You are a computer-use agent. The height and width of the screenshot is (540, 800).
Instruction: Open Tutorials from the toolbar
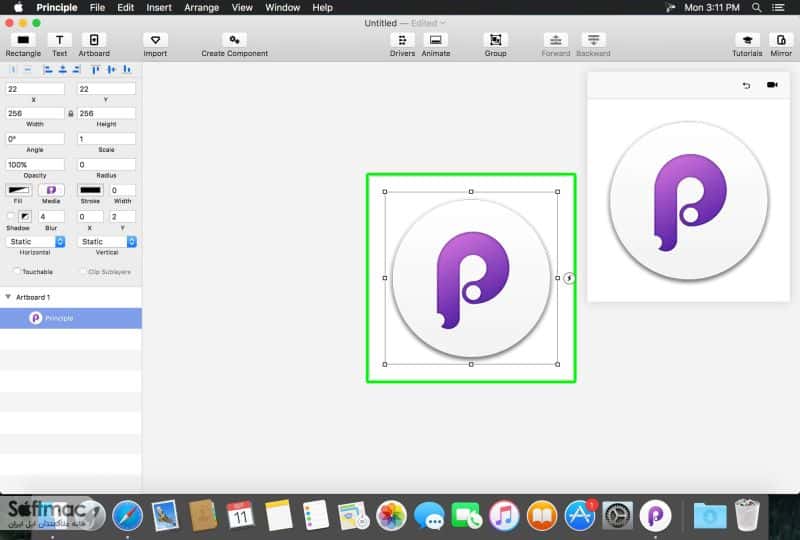(x=747, y=40)
